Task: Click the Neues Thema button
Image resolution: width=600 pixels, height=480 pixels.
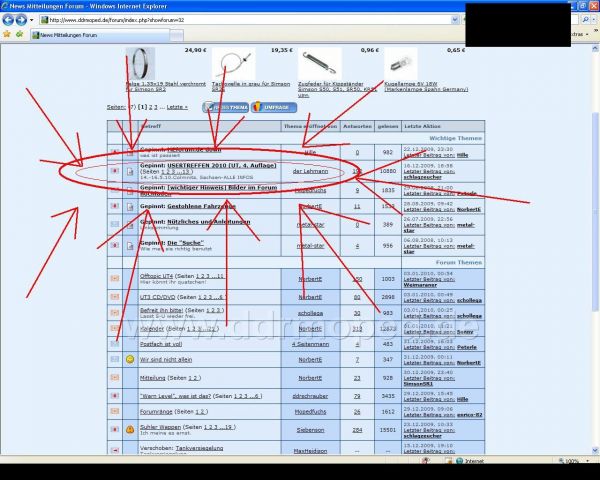Action: [x=225, y=107]
